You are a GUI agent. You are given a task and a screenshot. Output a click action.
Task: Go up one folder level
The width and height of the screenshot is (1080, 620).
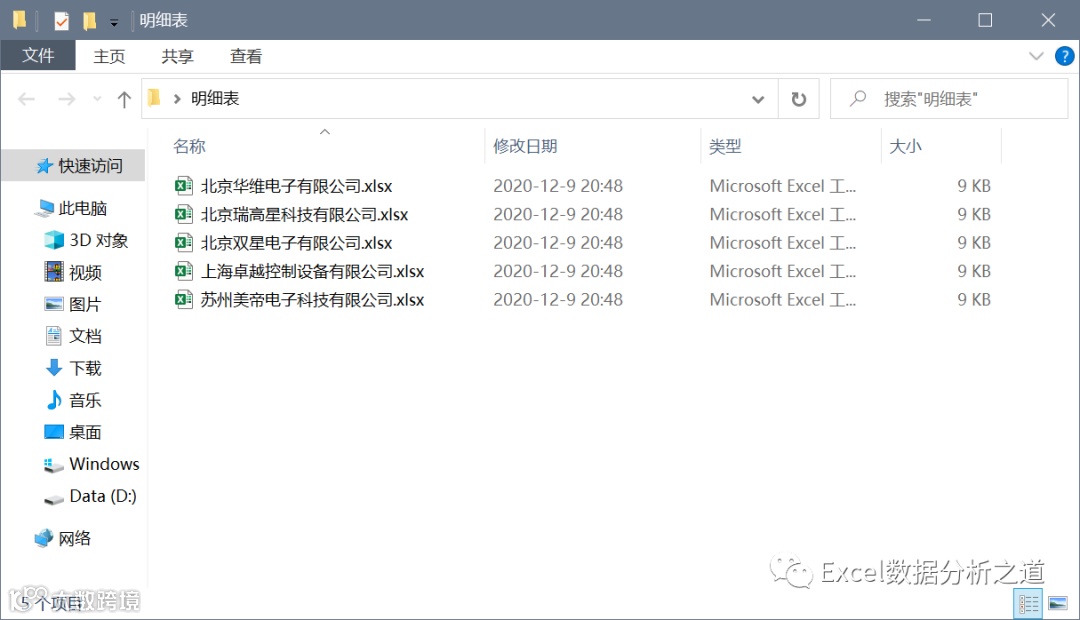point(124,99)
